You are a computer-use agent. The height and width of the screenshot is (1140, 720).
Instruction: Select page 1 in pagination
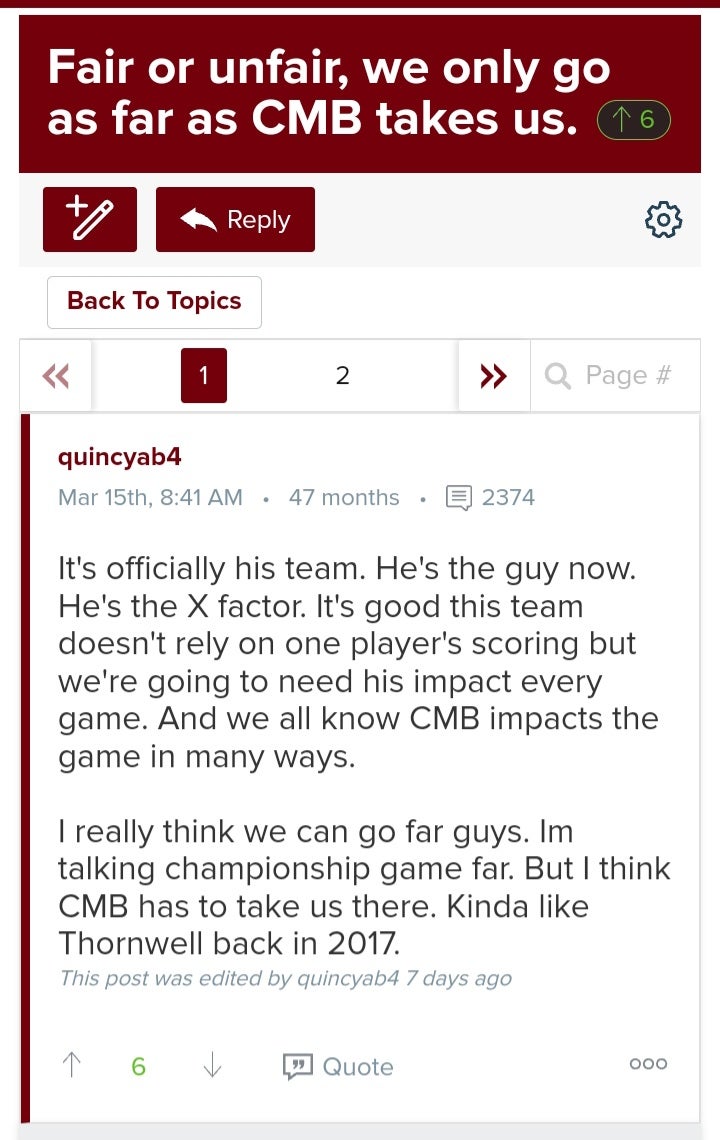(204, 376)
